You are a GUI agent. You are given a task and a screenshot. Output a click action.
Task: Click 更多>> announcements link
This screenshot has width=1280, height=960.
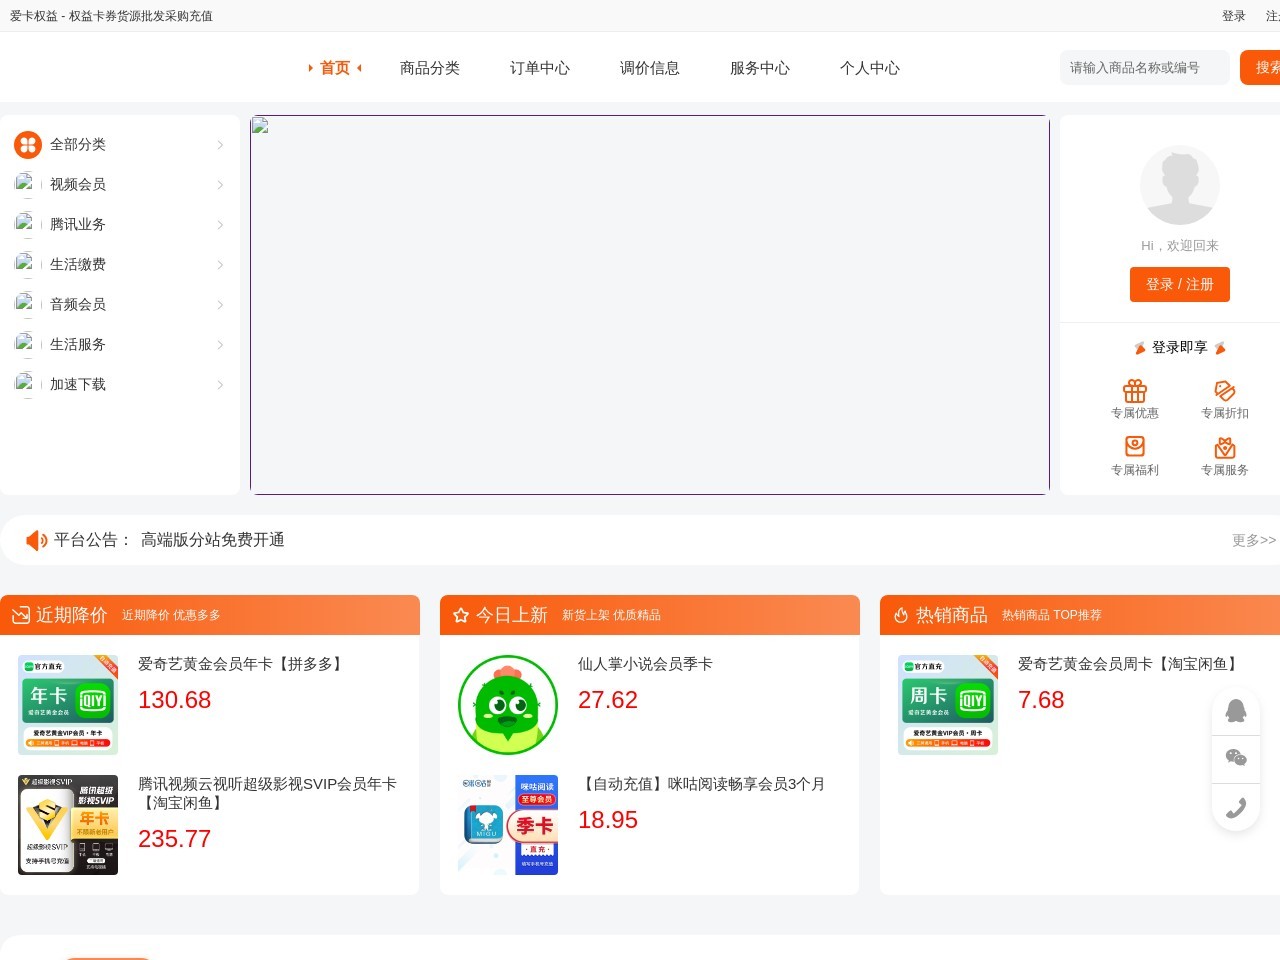pyautogui.click(x=1254, y=540)
